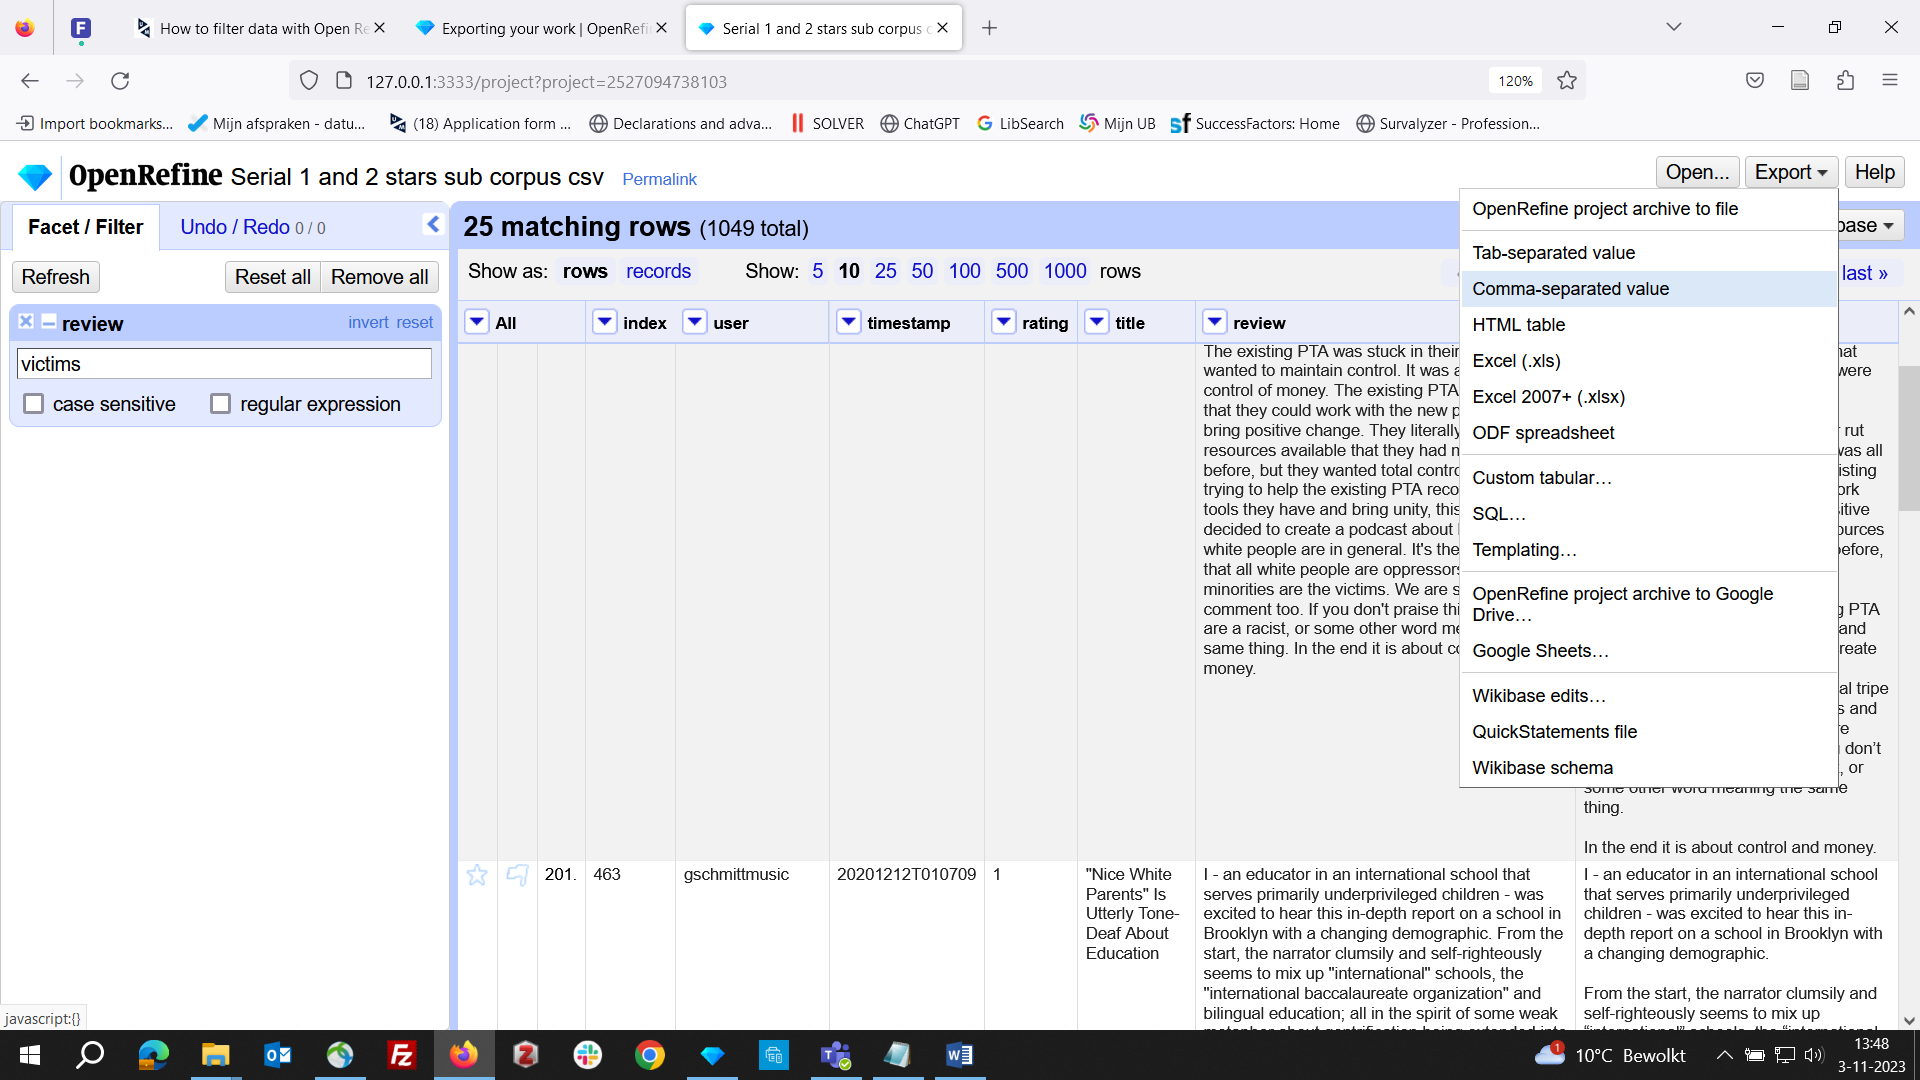Open the review column dropdown menu
1920x1080 pixels.
[1215, 322]
